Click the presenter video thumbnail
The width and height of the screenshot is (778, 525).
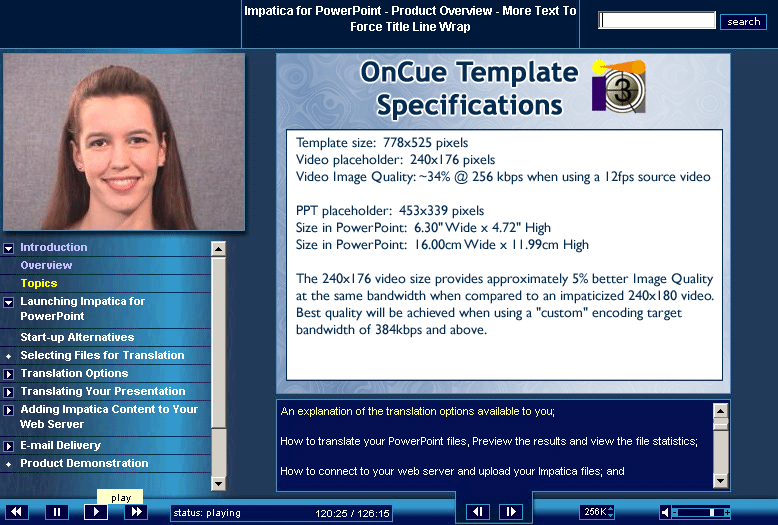124,142
